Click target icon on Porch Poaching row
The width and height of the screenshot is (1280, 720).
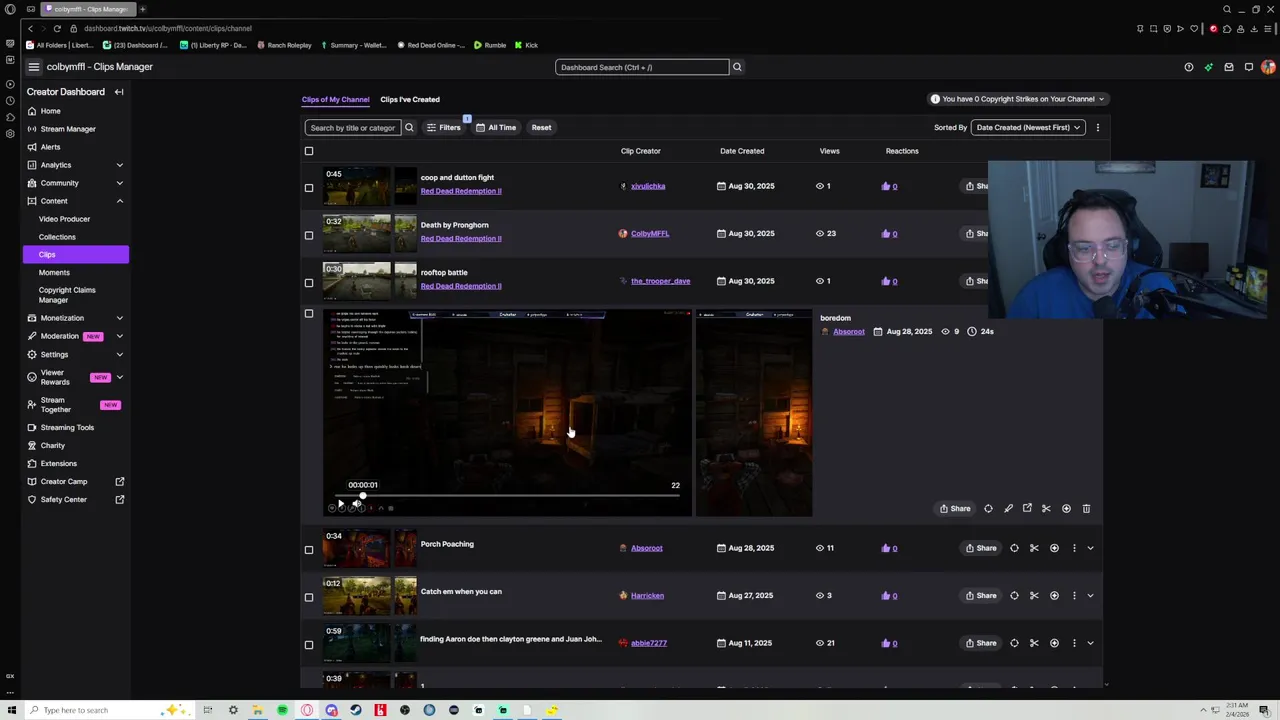[x=1014, y=548]
